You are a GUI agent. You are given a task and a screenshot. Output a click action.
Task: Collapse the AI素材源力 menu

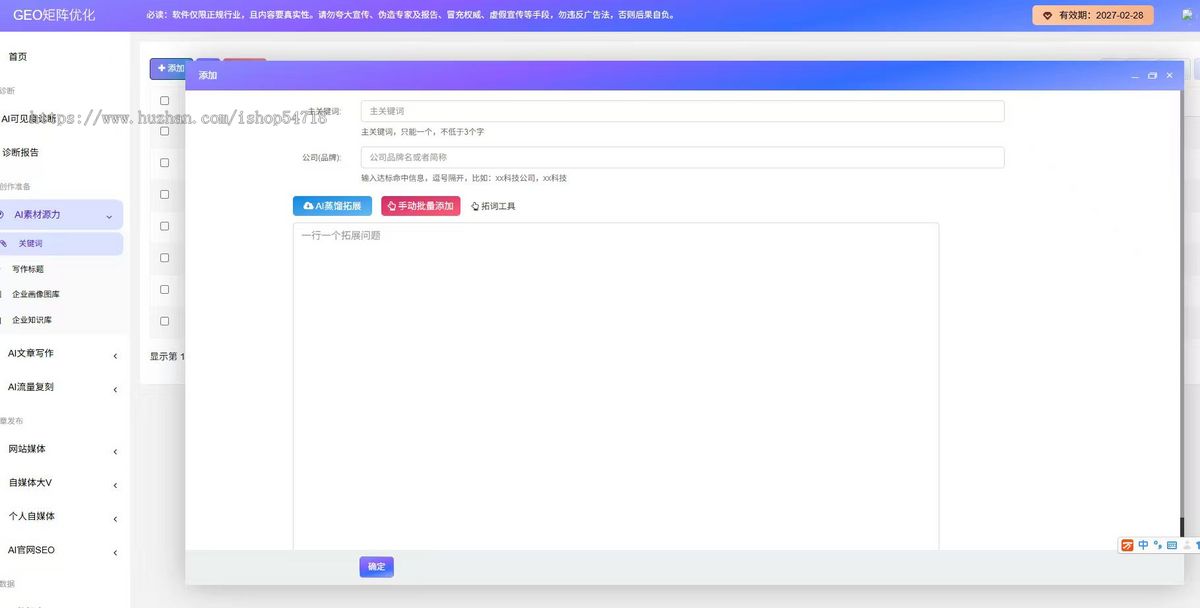tap(62, 215)
